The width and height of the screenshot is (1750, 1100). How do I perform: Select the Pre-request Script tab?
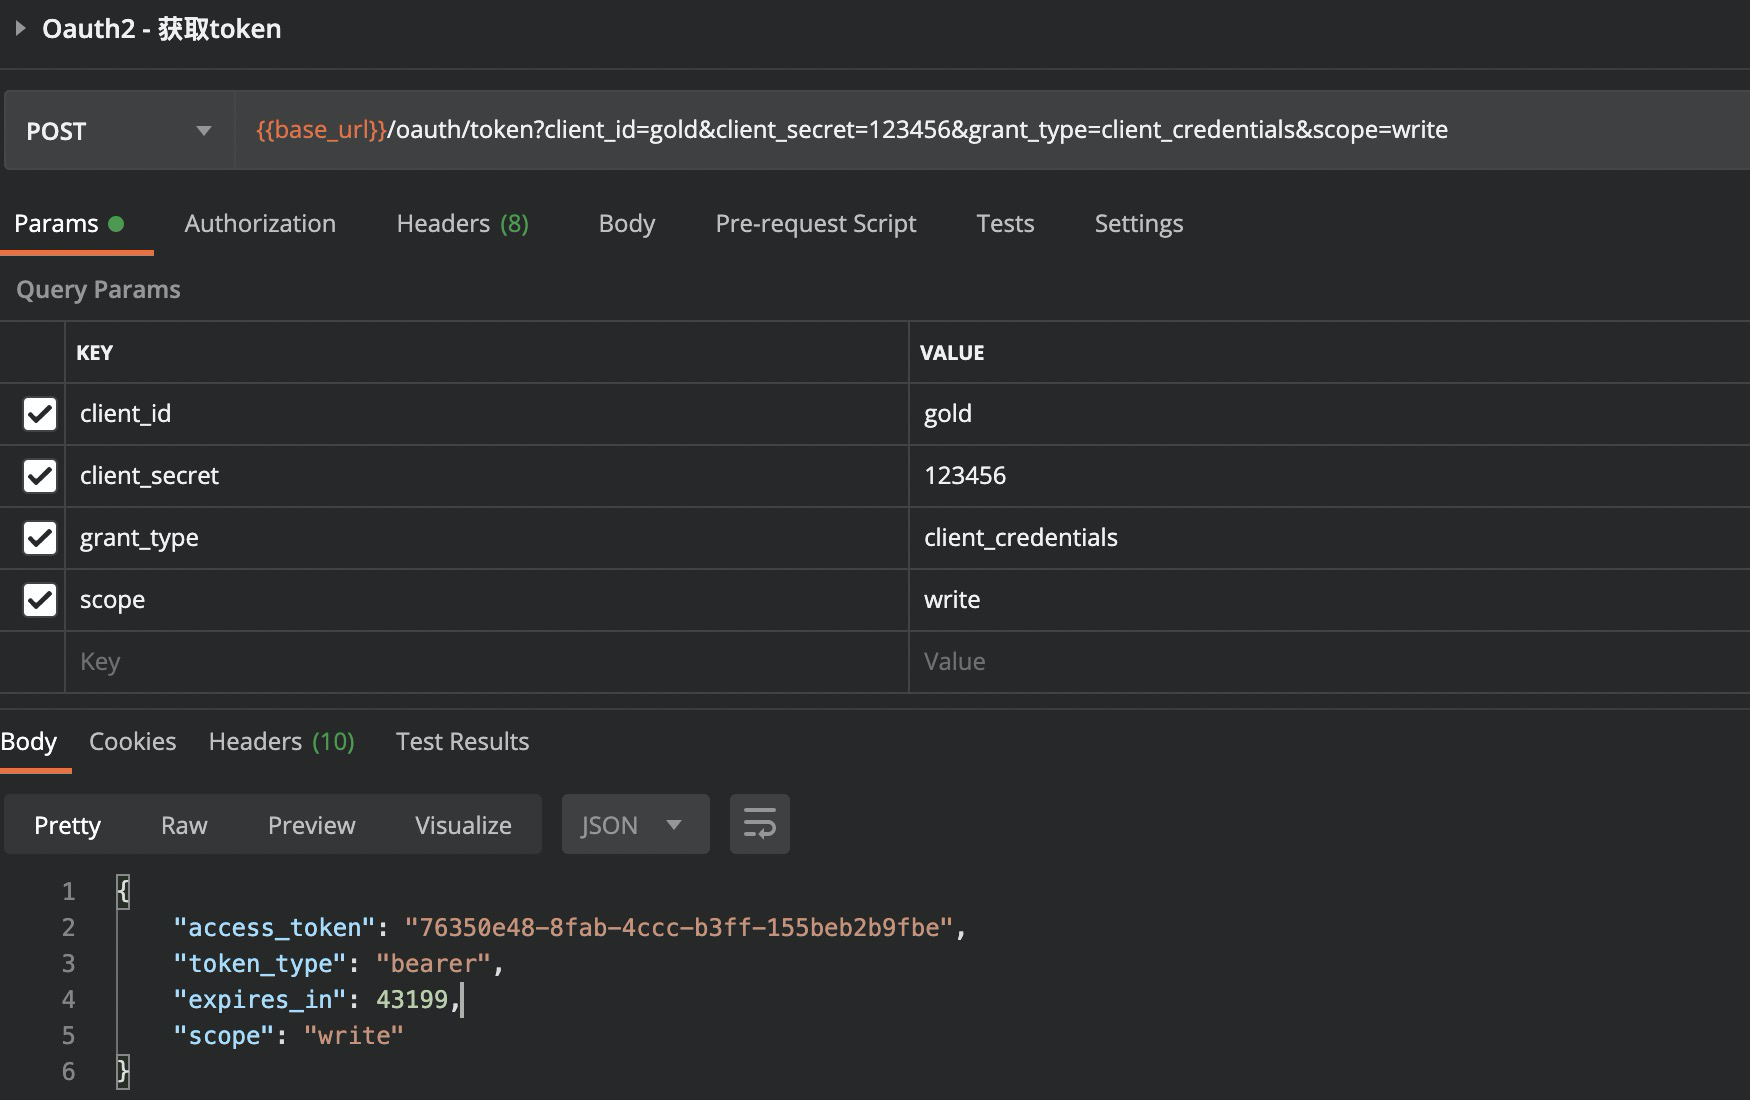pos(815,224)
